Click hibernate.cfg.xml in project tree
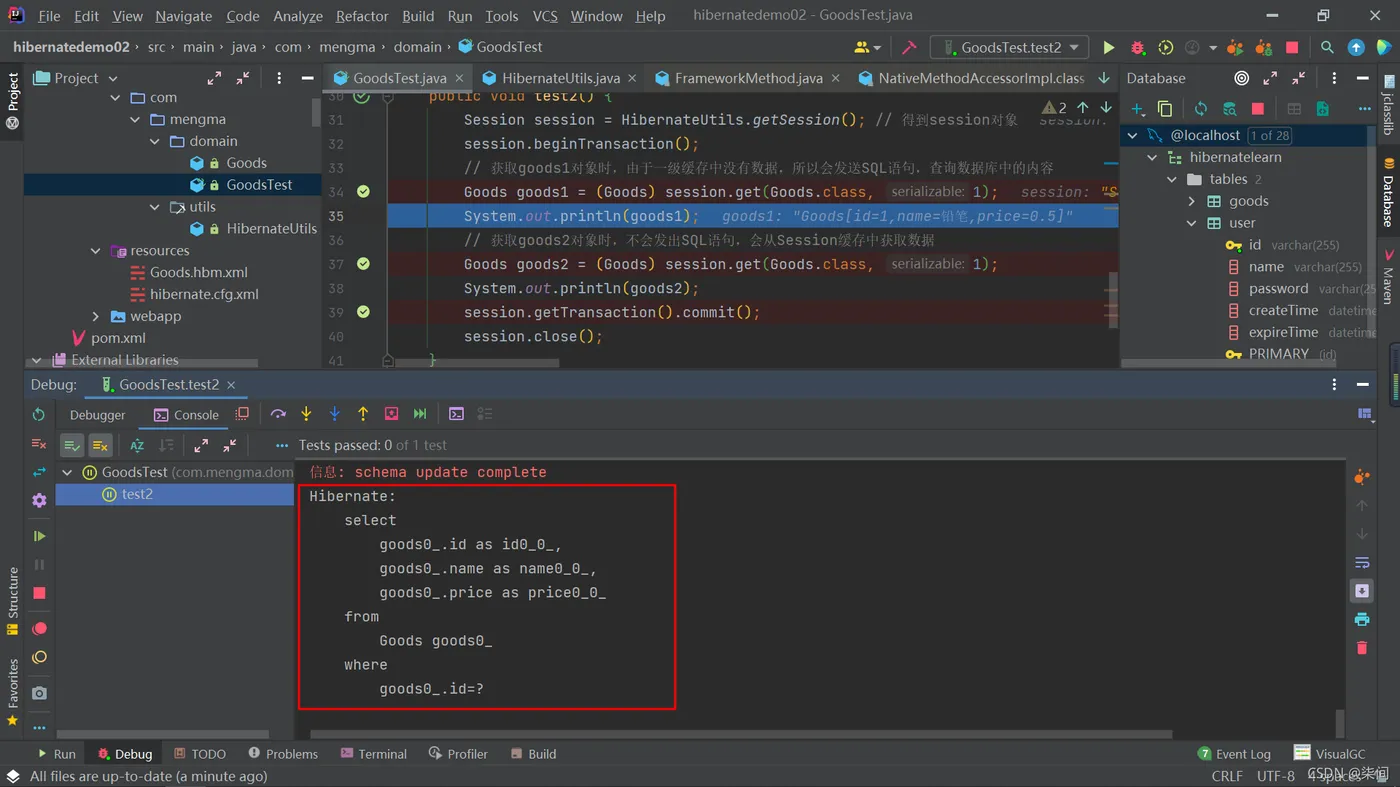This screenshot has height=787, width=1400. coord(204,294)
